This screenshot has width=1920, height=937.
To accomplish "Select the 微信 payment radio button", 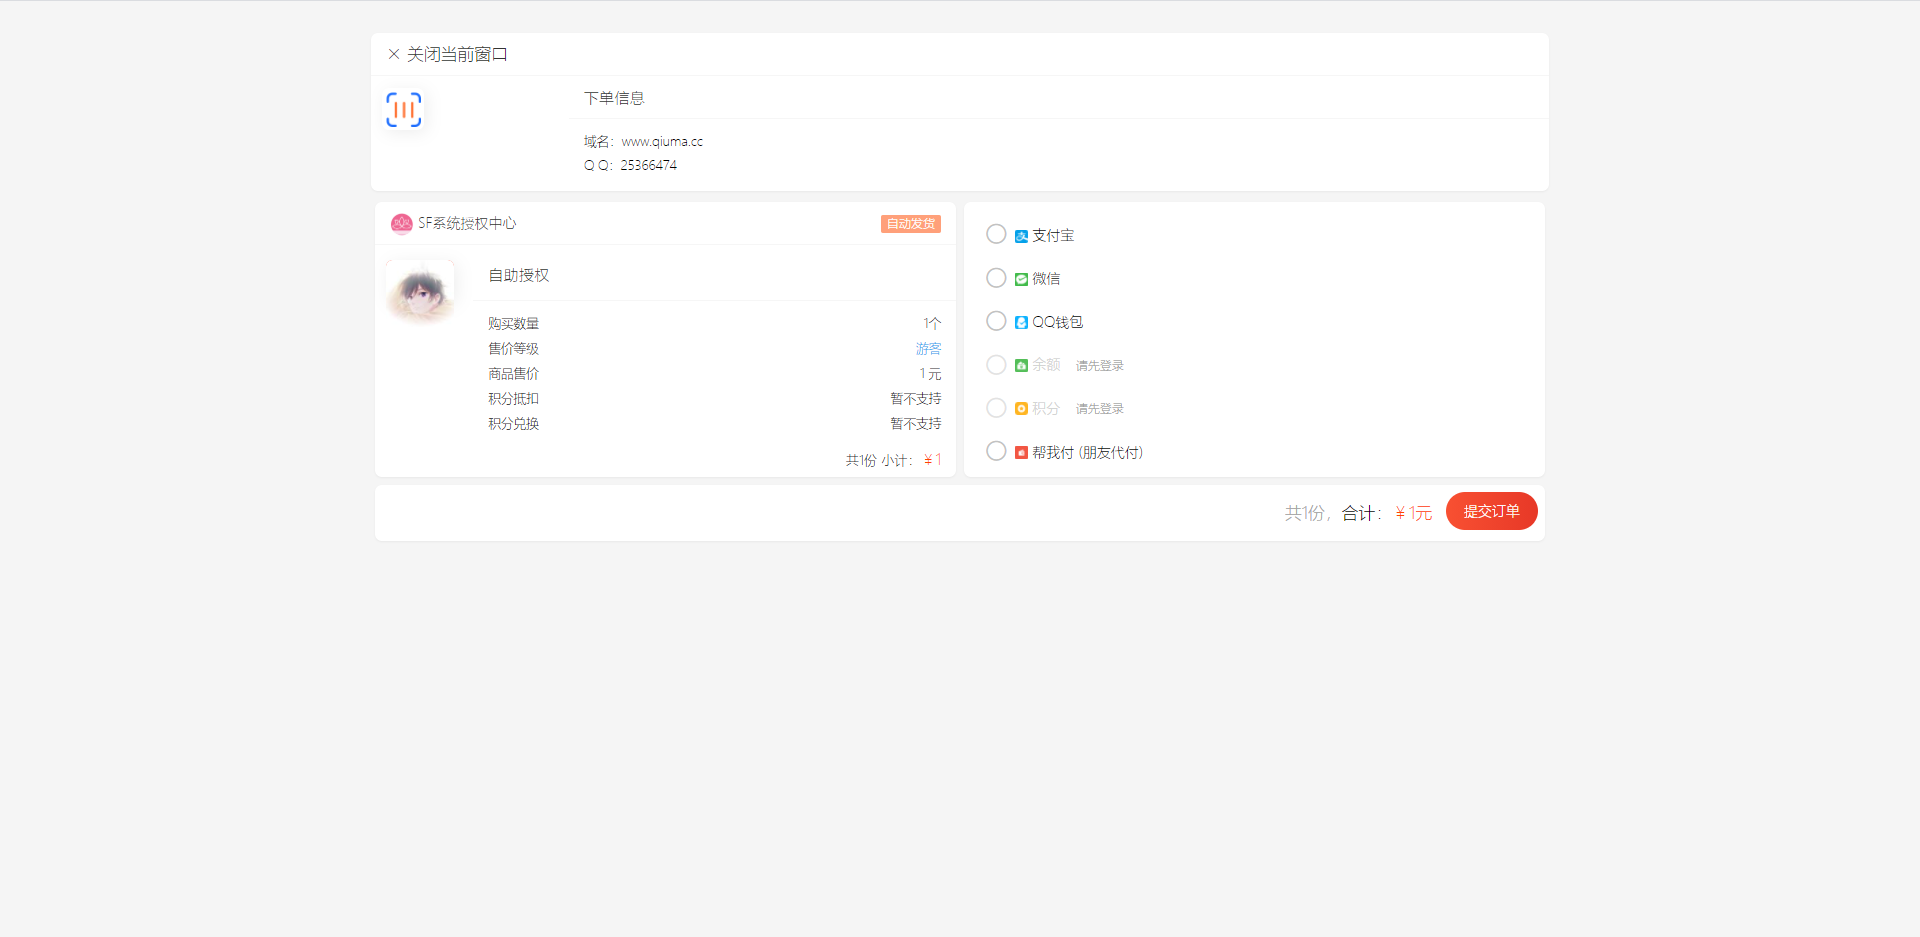I will 996,278.
